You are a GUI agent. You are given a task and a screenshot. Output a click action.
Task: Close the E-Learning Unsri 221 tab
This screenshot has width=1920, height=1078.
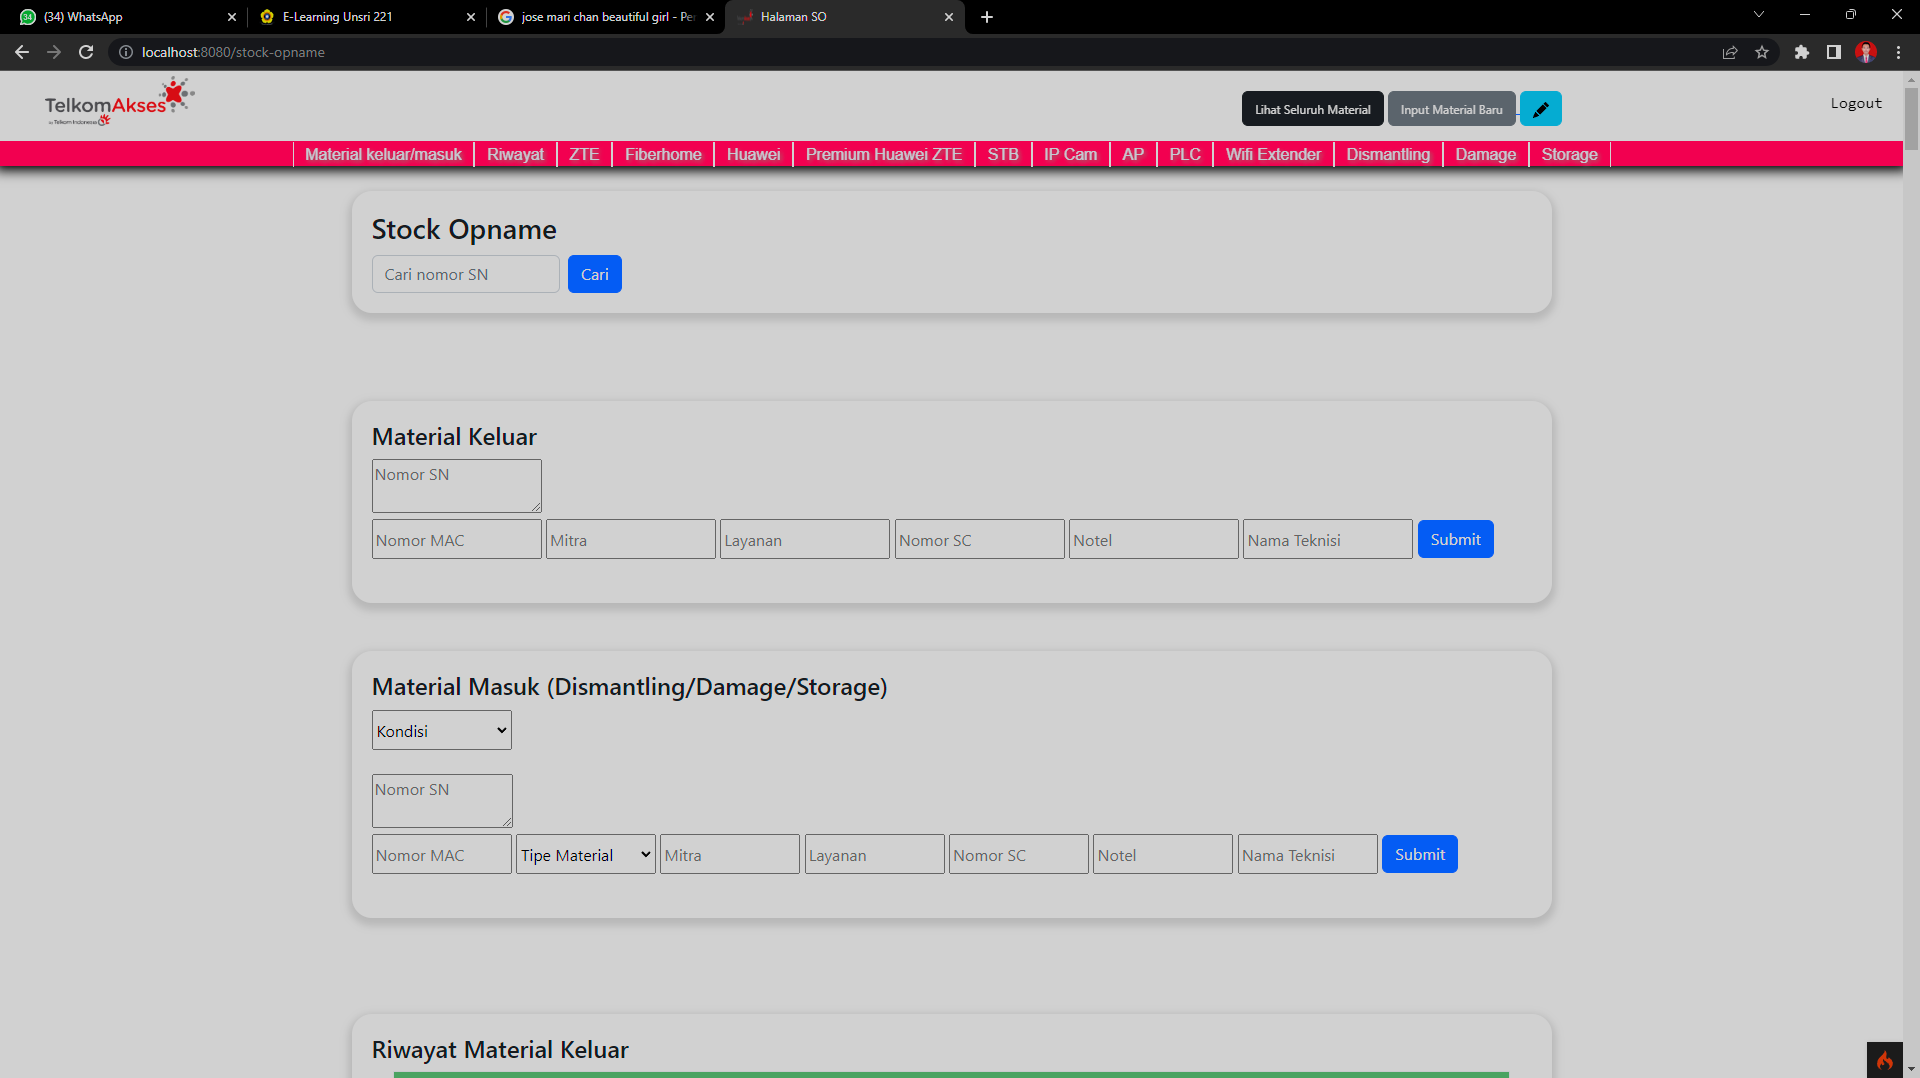(471, 17)
